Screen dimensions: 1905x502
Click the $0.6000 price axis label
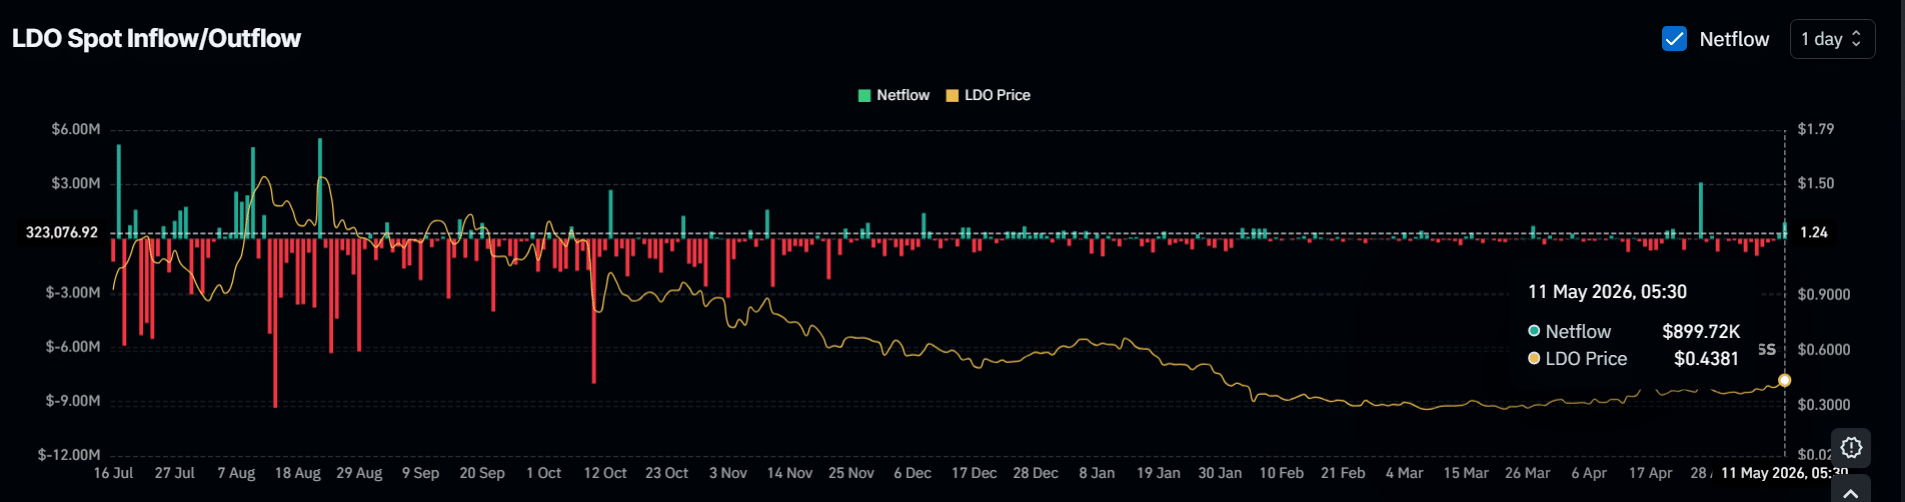pyautogui.click(x=1824, y=350)
